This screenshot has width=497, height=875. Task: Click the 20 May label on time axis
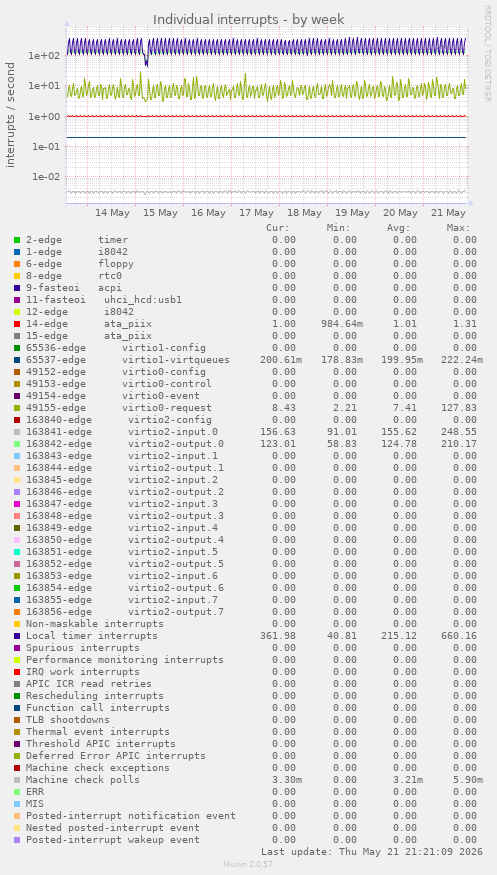click(x=401, y=213)
